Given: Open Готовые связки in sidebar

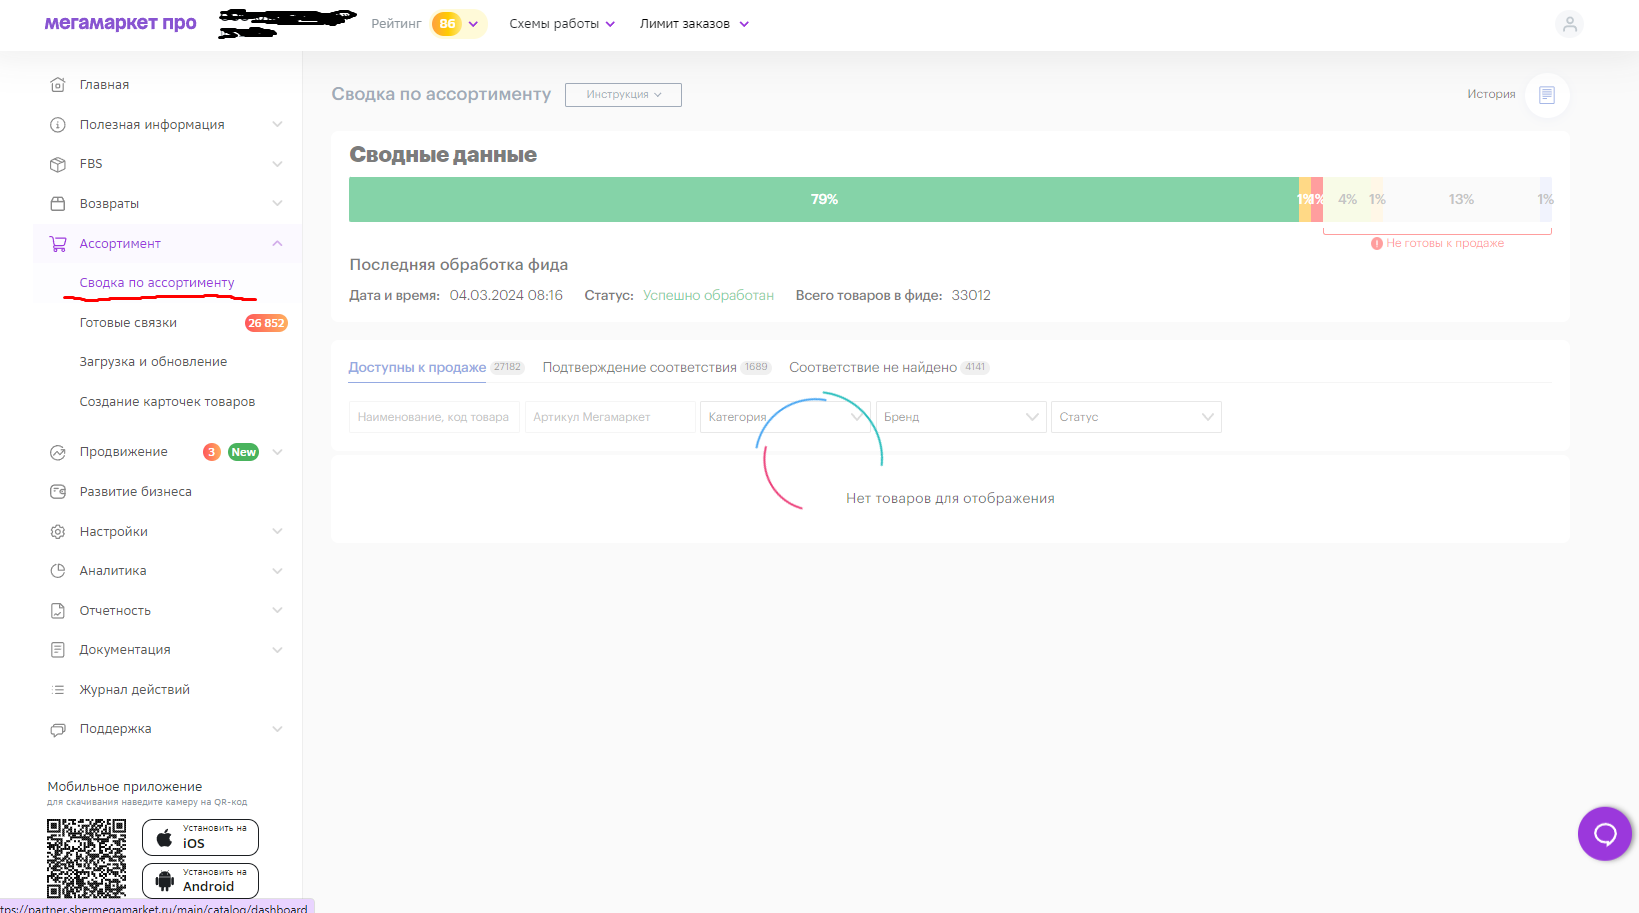Looking at the screenshot, I should tap(128, 323).
